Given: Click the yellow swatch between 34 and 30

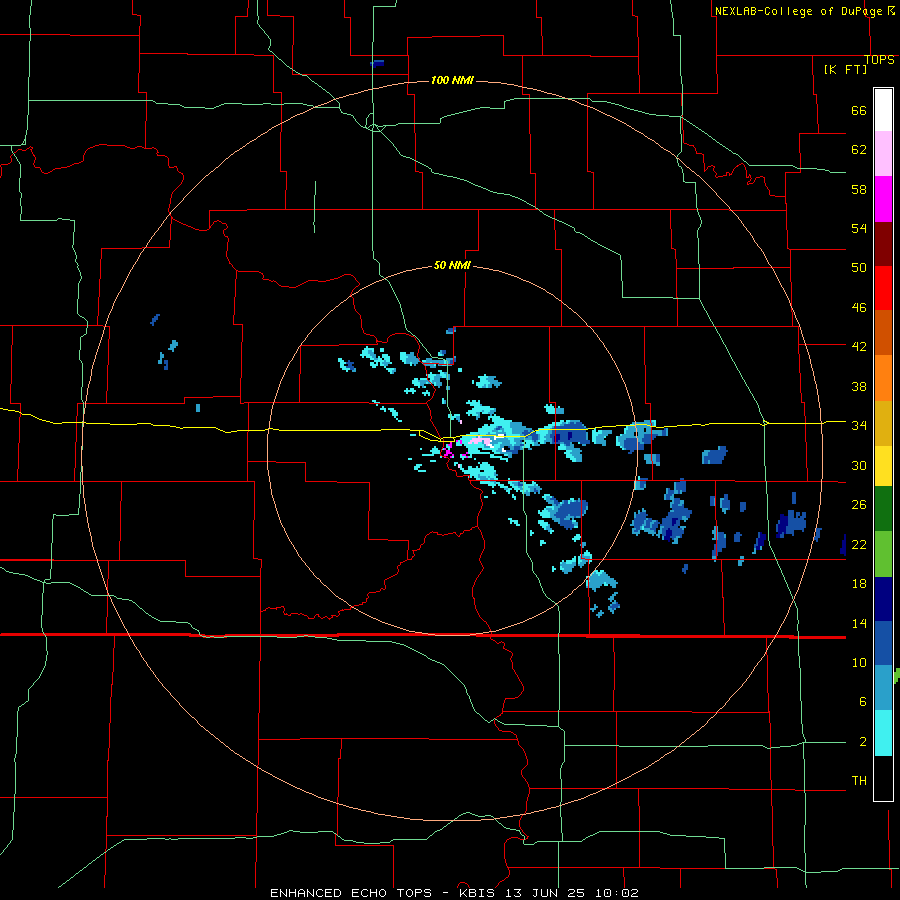Looking at the screenshot, I should pos(883,465).
